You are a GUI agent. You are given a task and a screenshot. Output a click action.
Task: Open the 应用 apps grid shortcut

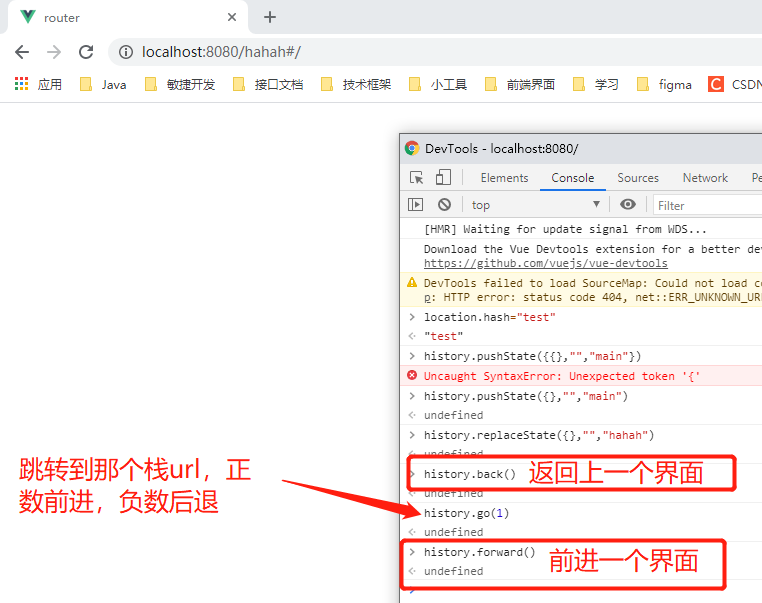pyautogui.click(x=38, y=84)
